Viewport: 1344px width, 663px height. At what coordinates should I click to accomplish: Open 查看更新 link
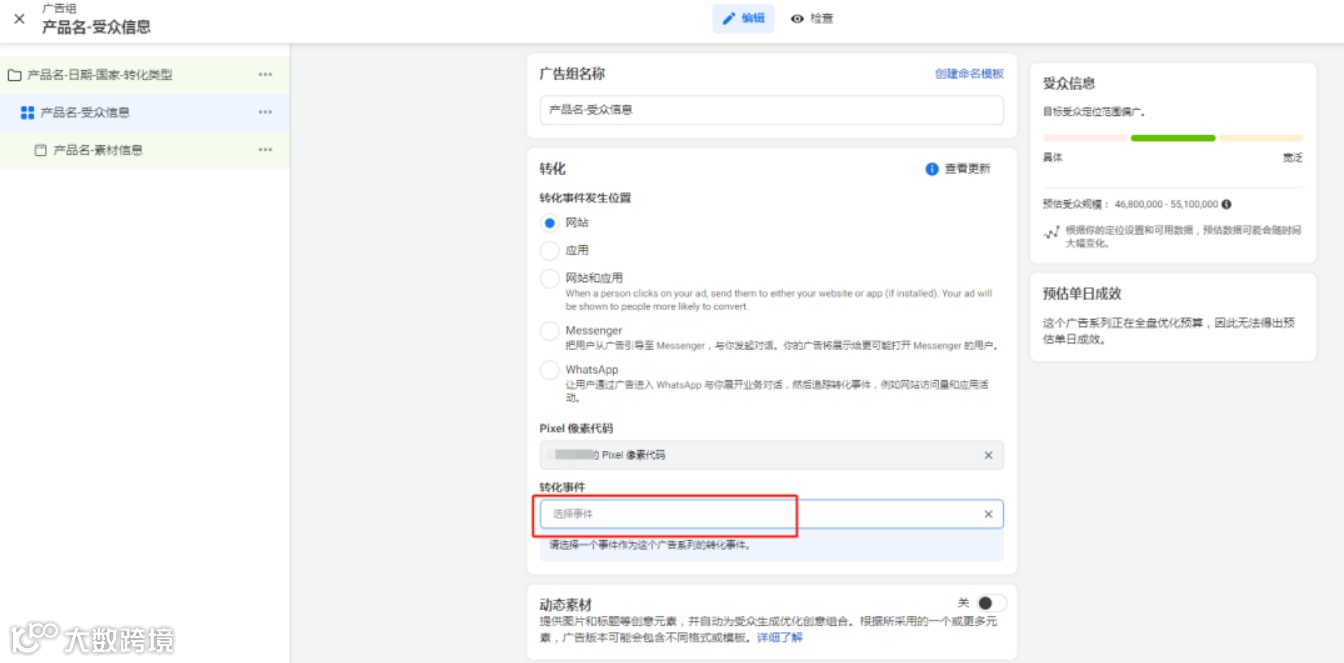(x=967, y=169)
